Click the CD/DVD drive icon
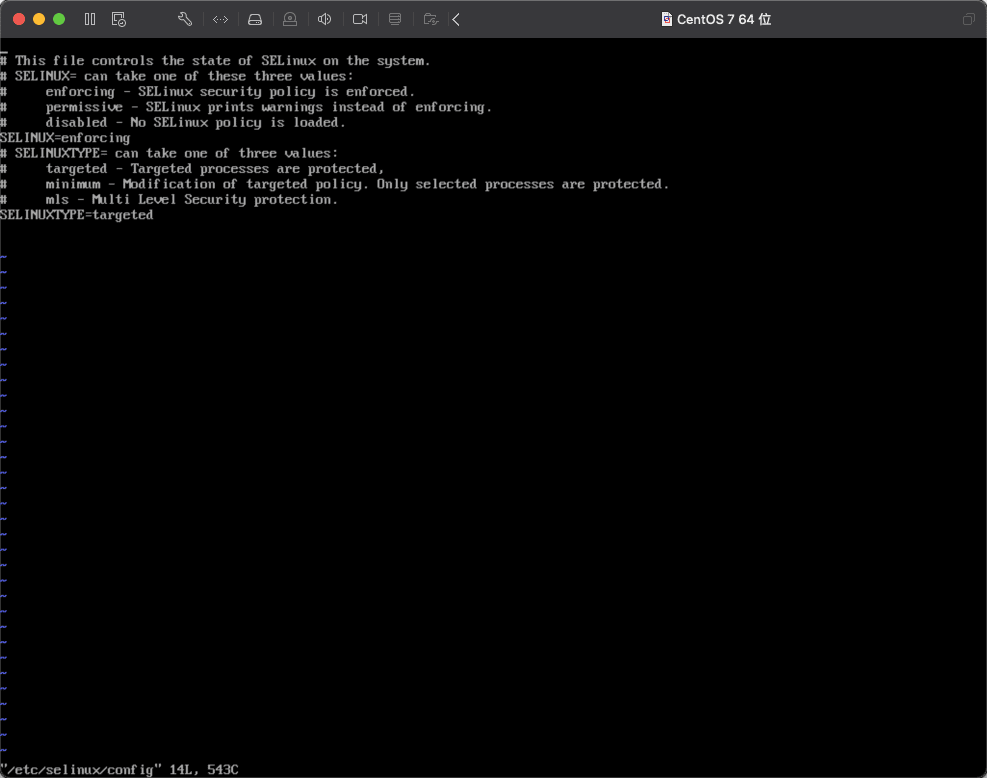987x778 pixels. (290, 19)
